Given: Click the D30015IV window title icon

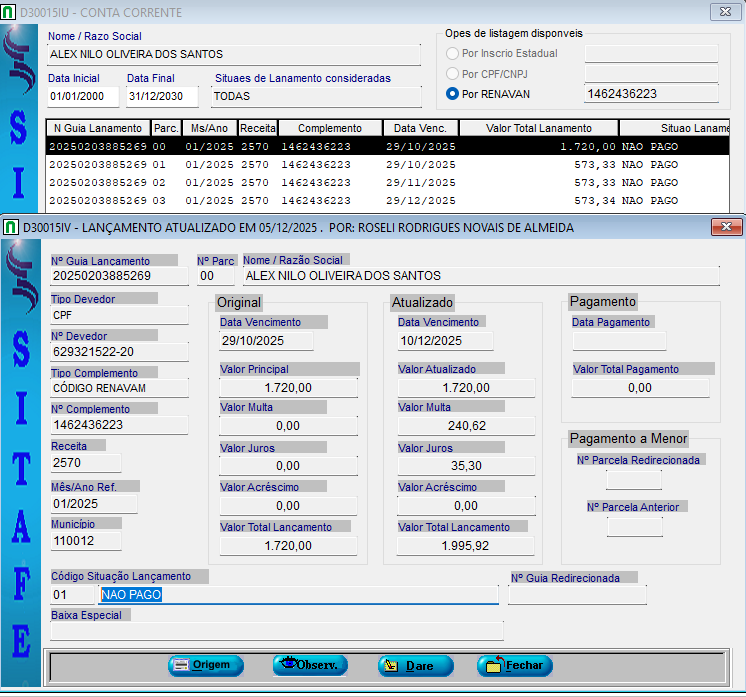Looking at the screenshot, I should pyautogui.click(x=11, y=227).
